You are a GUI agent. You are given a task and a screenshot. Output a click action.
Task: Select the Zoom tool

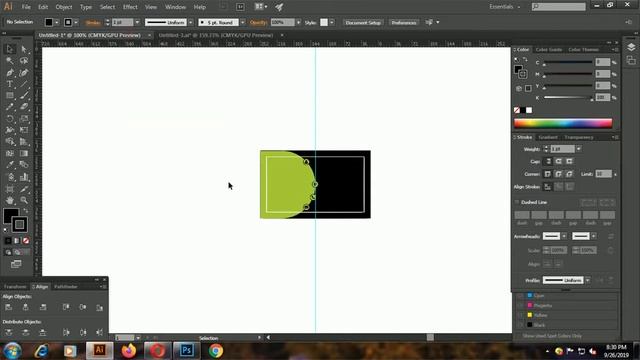pyautogui.click(x=24, y=200)
